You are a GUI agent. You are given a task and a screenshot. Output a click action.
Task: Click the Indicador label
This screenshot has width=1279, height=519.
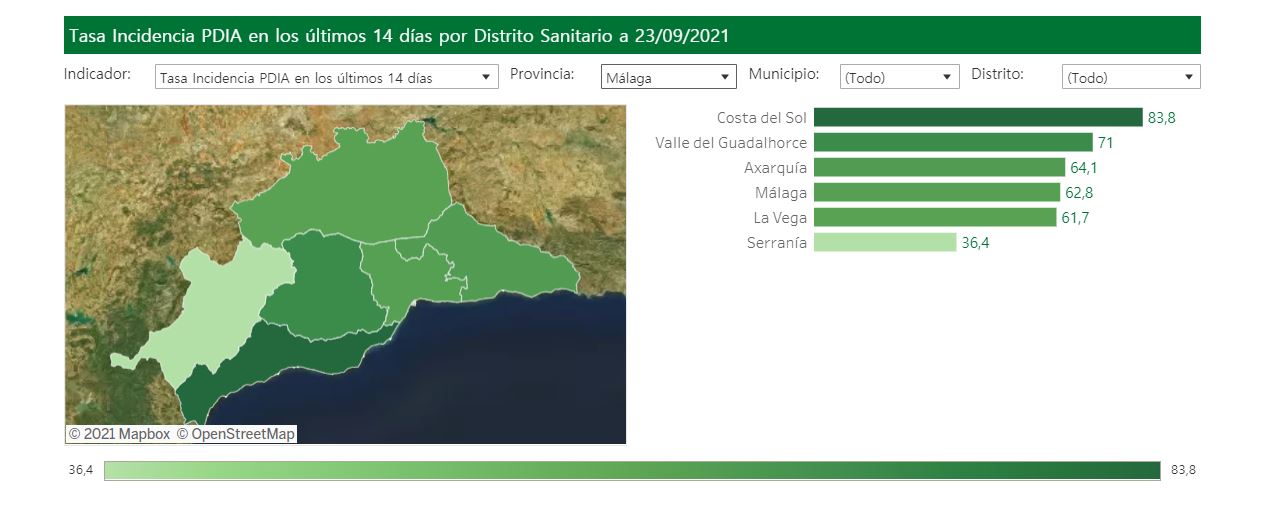97,74
